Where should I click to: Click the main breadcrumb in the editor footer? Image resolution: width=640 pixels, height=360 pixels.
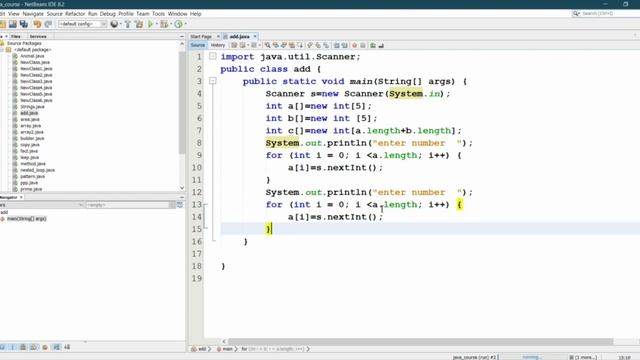click(227, 349)
